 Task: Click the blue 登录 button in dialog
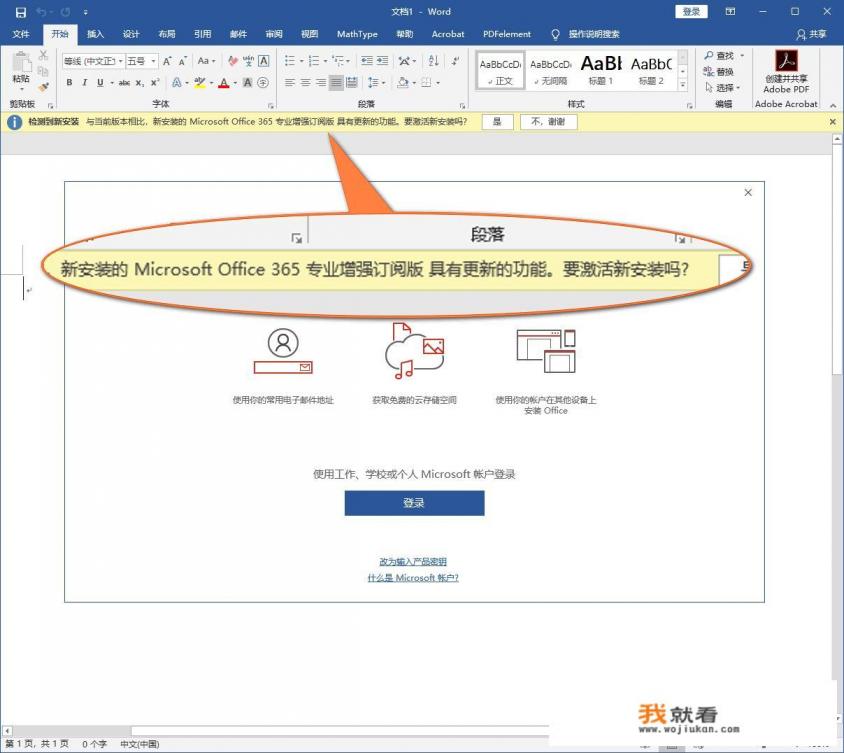[414, 503]
